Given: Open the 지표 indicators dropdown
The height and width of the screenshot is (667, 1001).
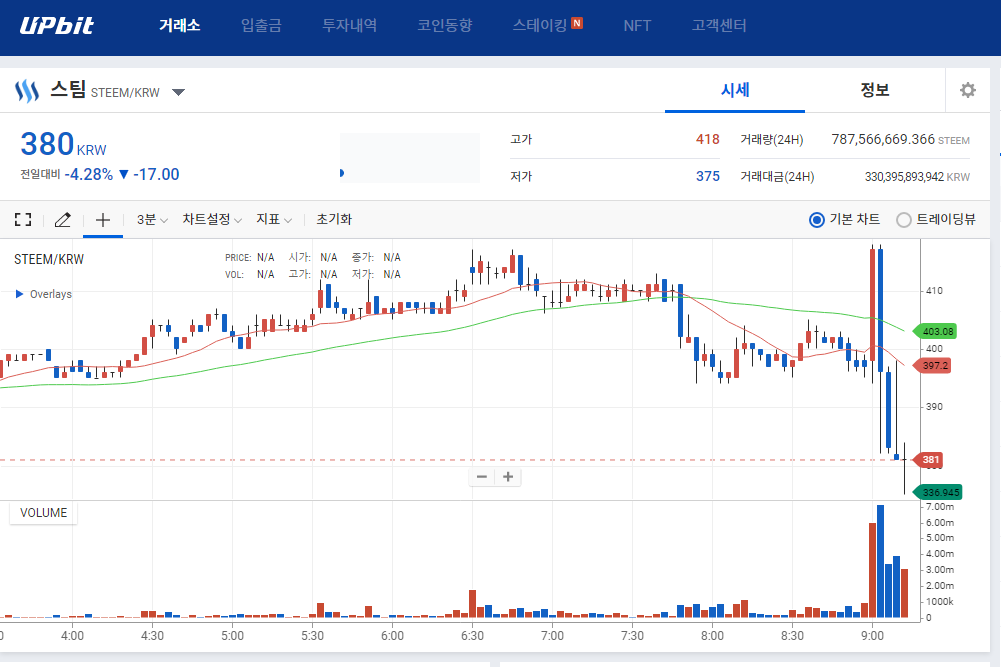Looking at the screenshot, I should pos(274,220).
